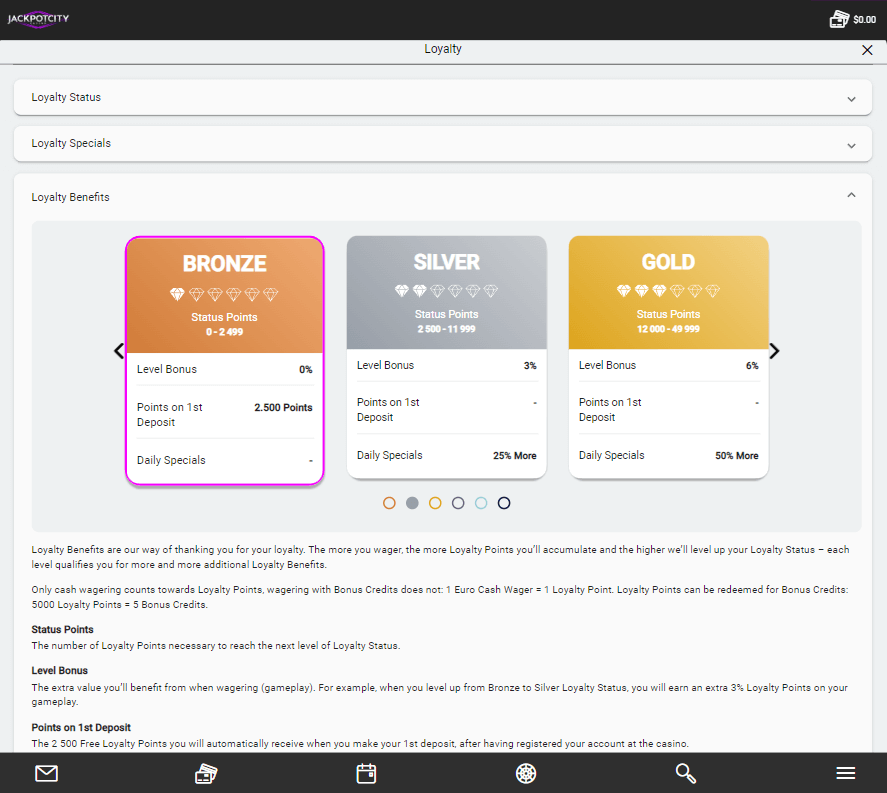Click Bronze 'Daily Specials' row label
The height and width of the screenshot is (793, 887).
click(x=171, y=460)
